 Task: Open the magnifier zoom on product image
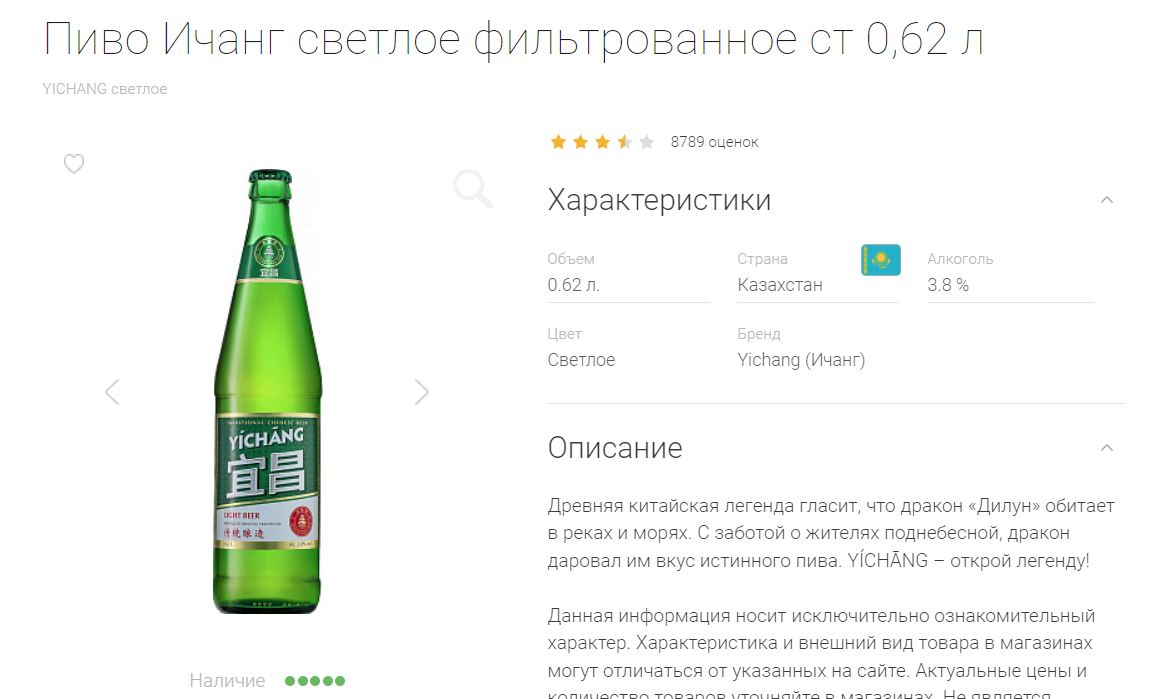pos(473,189)
